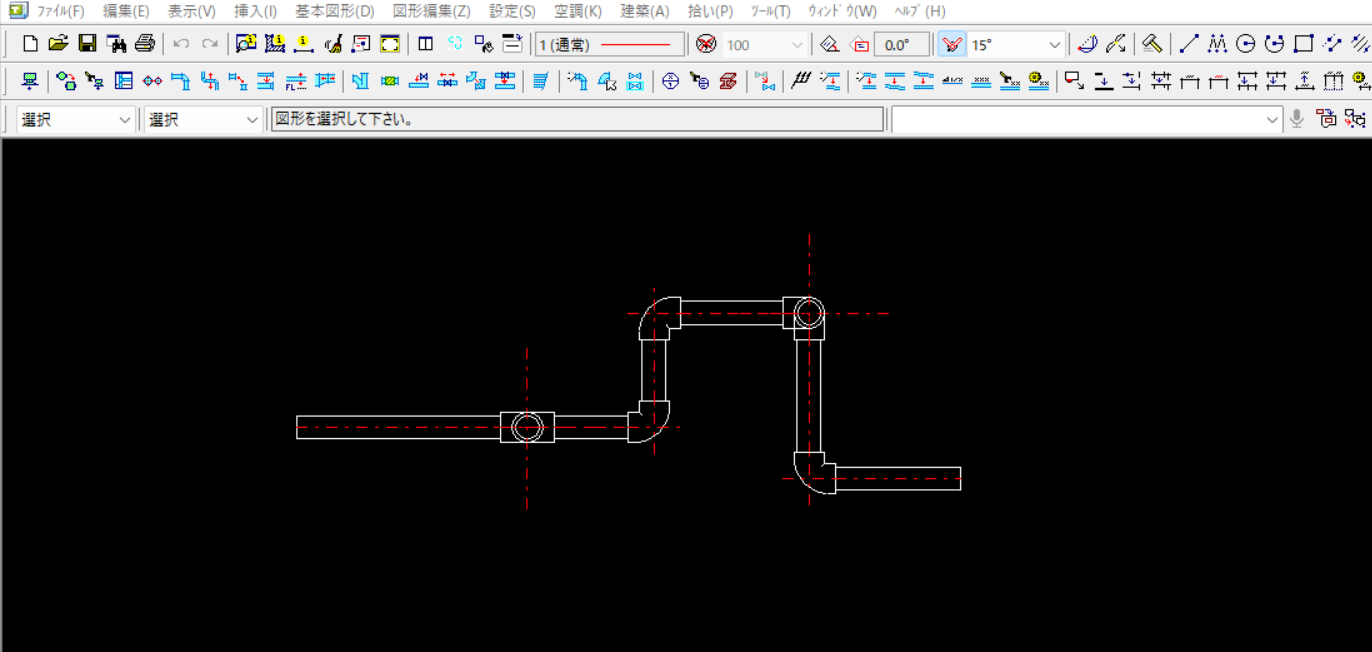Open the ツール(T) menu

pyautogui.click(x=770, y=11)
